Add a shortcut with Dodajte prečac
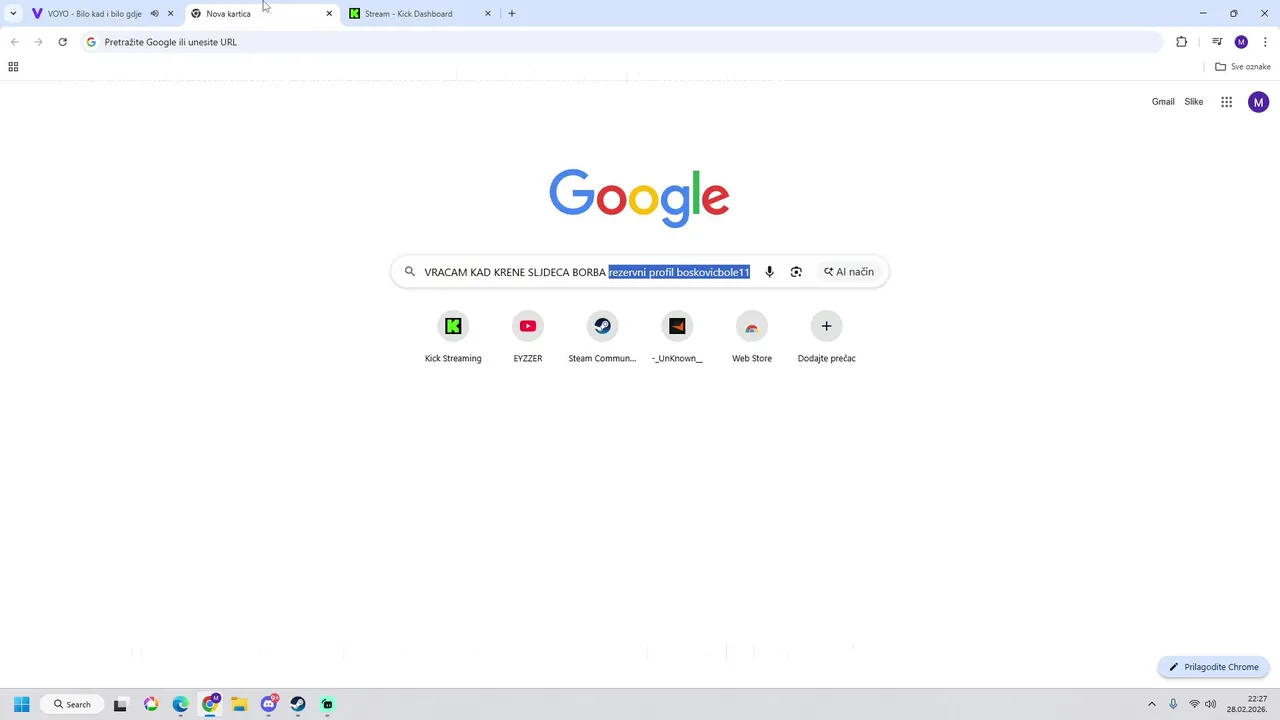 point(826,338)
